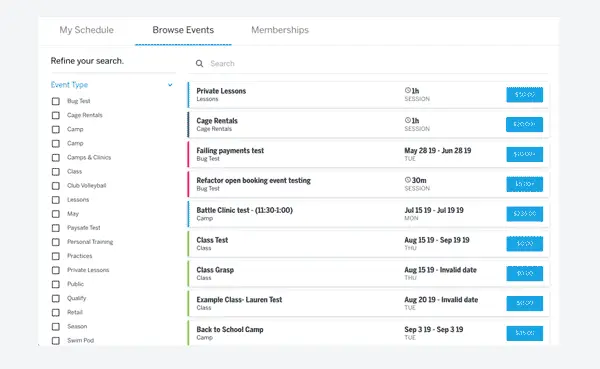This screenshot has width=600, height=369.
Task: Toggle the May event type checkbox
Action: pyautogui.click(x=56, y=214)
